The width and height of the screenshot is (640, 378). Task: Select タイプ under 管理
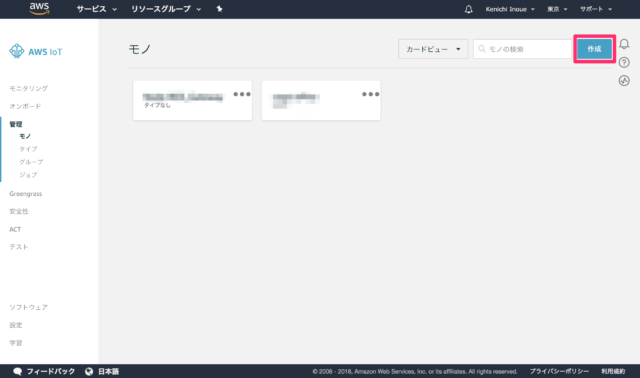click(28, 149)
